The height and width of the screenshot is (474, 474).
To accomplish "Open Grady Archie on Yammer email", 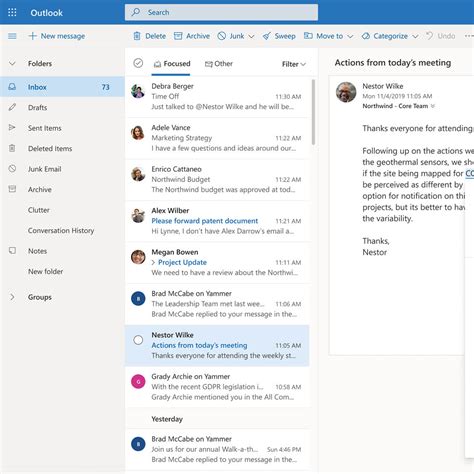I will coord(217,387).
